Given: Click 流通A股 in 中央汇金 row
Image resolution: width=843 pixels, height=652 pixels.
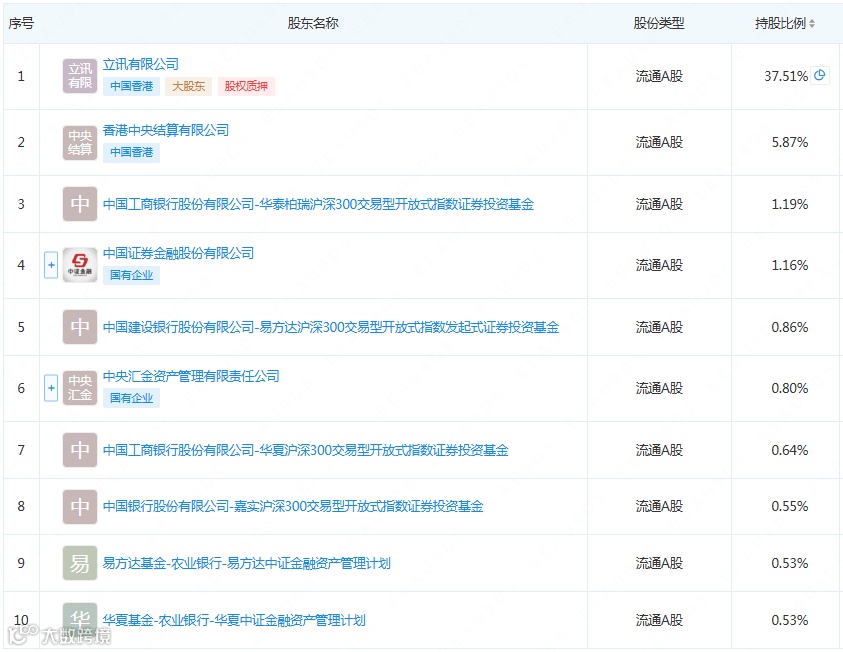Looking at the screenshot, I should pos(659,388).
